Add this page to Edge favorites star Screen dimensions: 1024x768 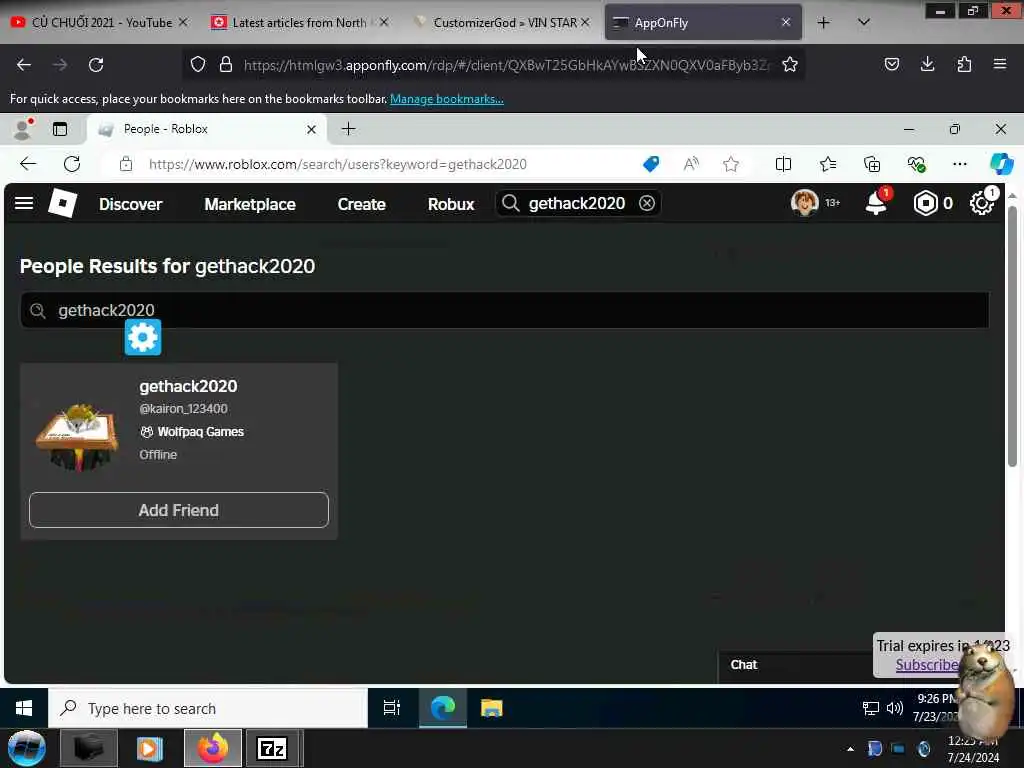coord(731,164)
